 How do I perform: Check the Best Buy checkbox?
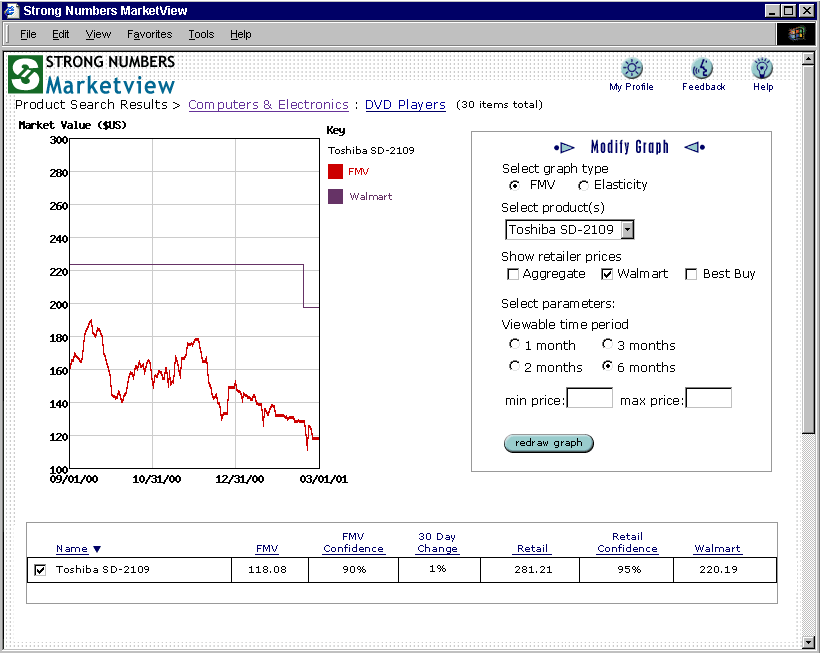pyautogui.click(x=691, y=274)
